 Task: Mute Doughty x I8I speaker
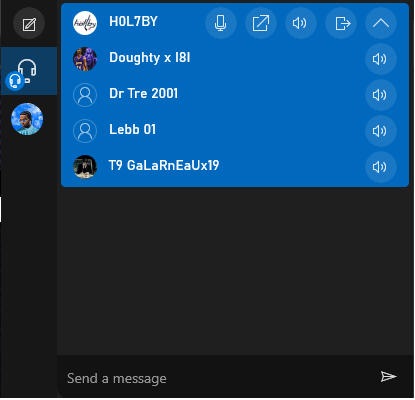point(381,59)
